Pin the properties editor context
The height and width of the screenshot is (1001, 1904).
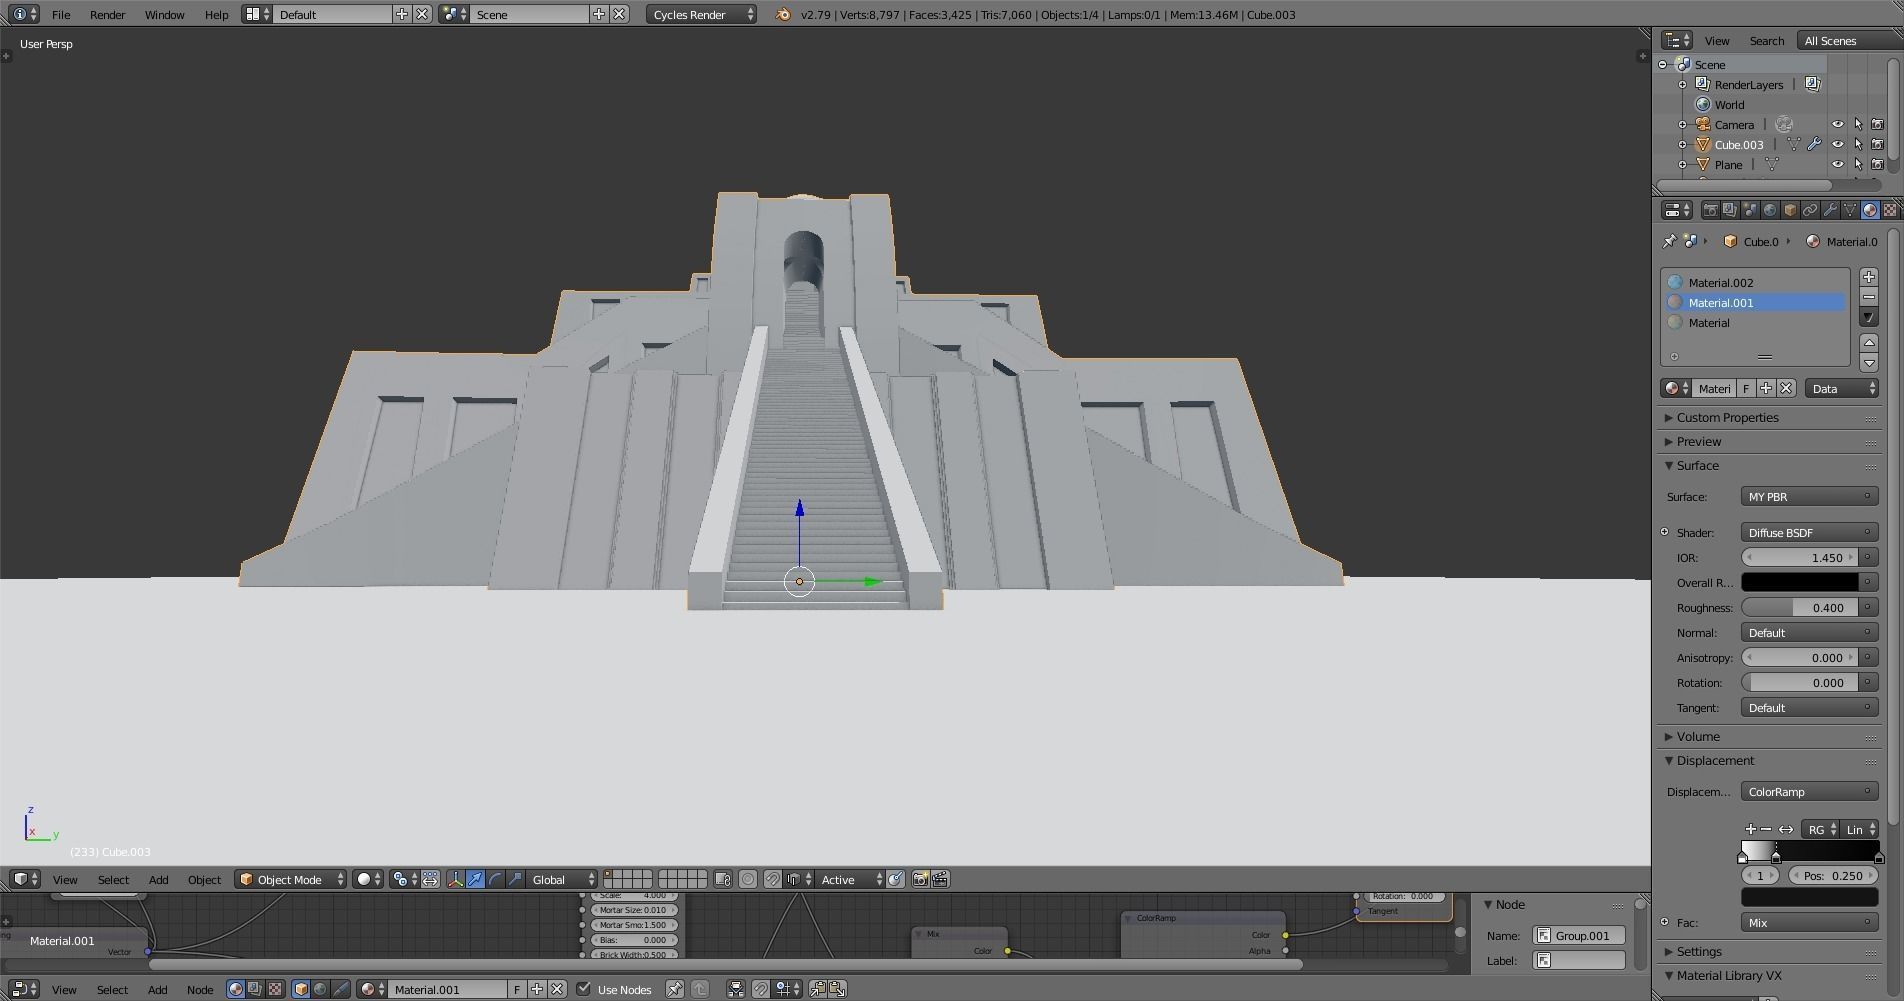[1669, 241]
